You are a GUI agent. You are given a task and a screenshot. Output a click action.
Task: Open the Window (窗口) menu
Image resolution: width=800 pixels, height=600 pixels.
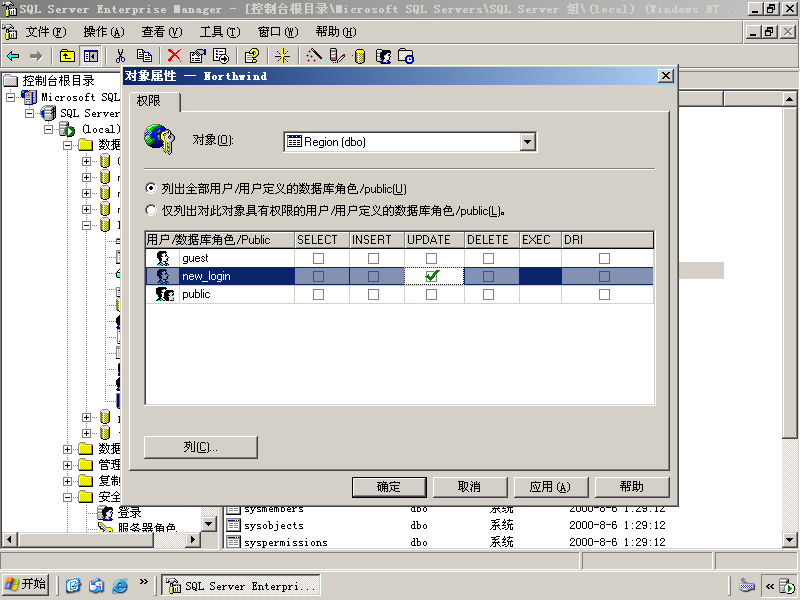tap(278, 32)
